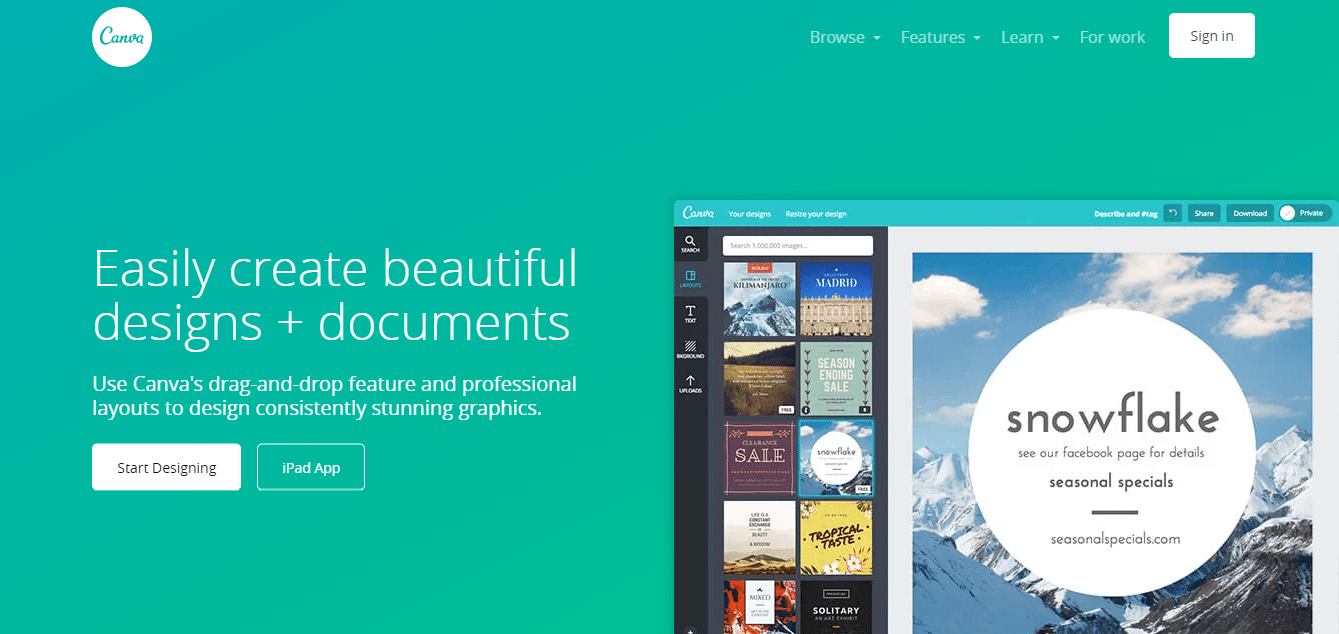Click seasonalspecials.com text on canvas
Viewport: 1339px width, 634px height.
(1115, 539)
